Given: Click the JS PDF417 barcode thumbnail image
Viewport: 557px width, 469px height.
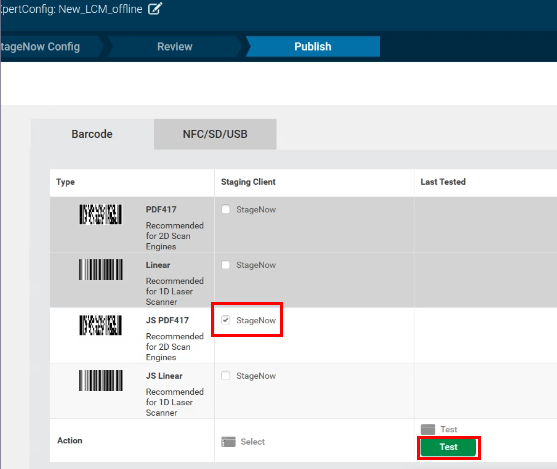Looking at the screenshot, I should point(101,325).
